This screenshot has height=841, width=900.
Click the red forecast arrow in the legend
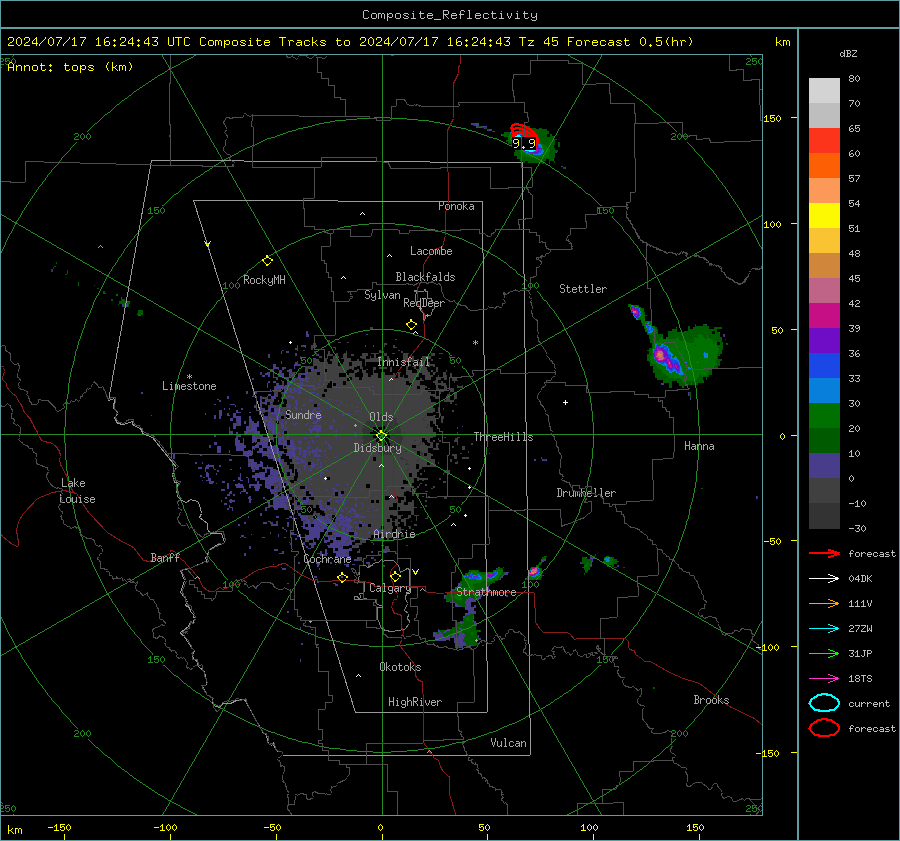coord(824,553)
